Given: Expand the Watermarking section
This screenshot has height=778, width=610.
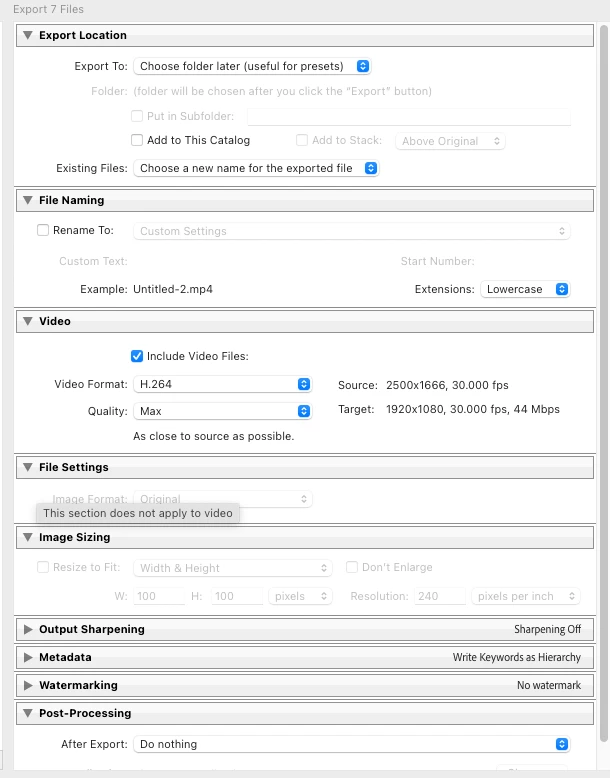Looking at the screenshot, I should (x=28, y=685).
